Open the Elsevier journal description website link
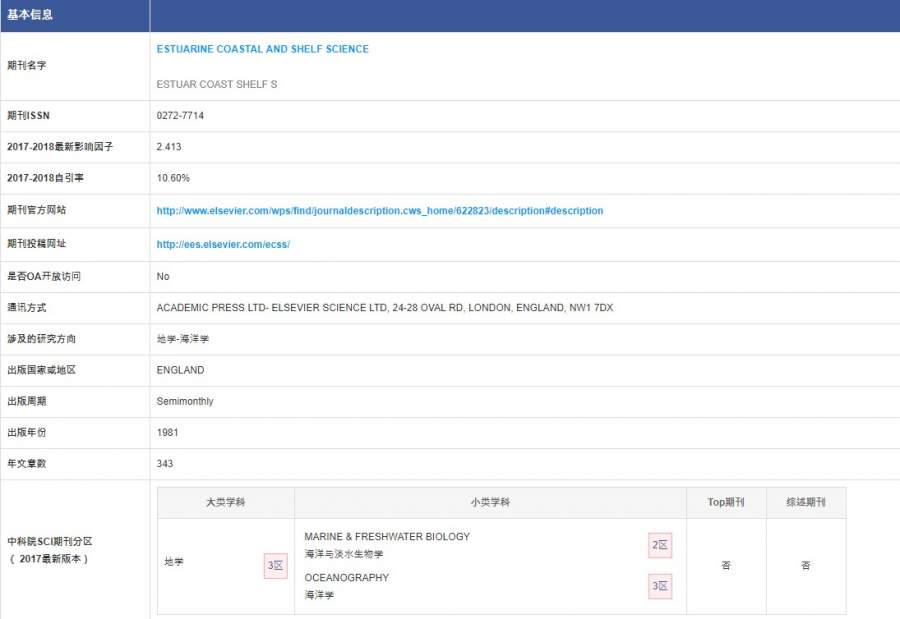This screenshot has width=900, height=619. [x=380, y=211]
